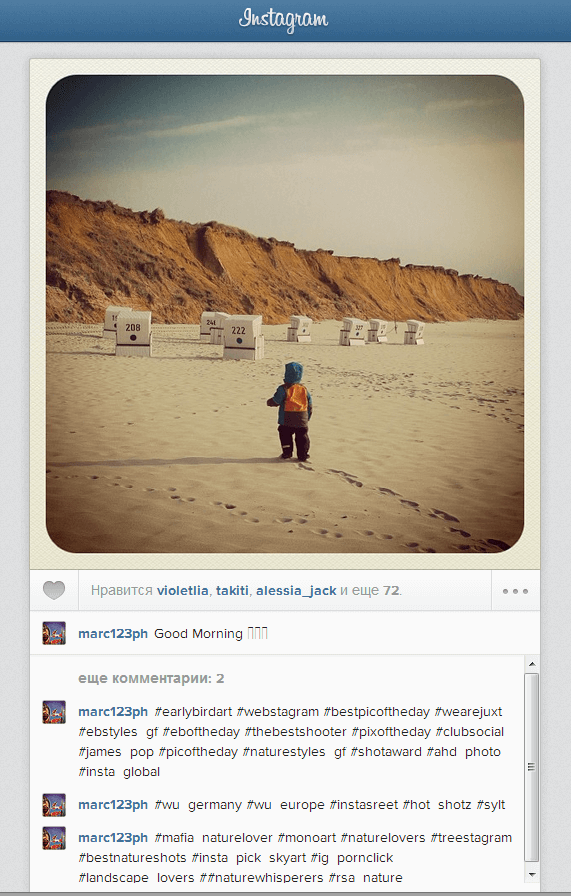
Task: Open the three-dots more options menu
Action: coord(515,591)
